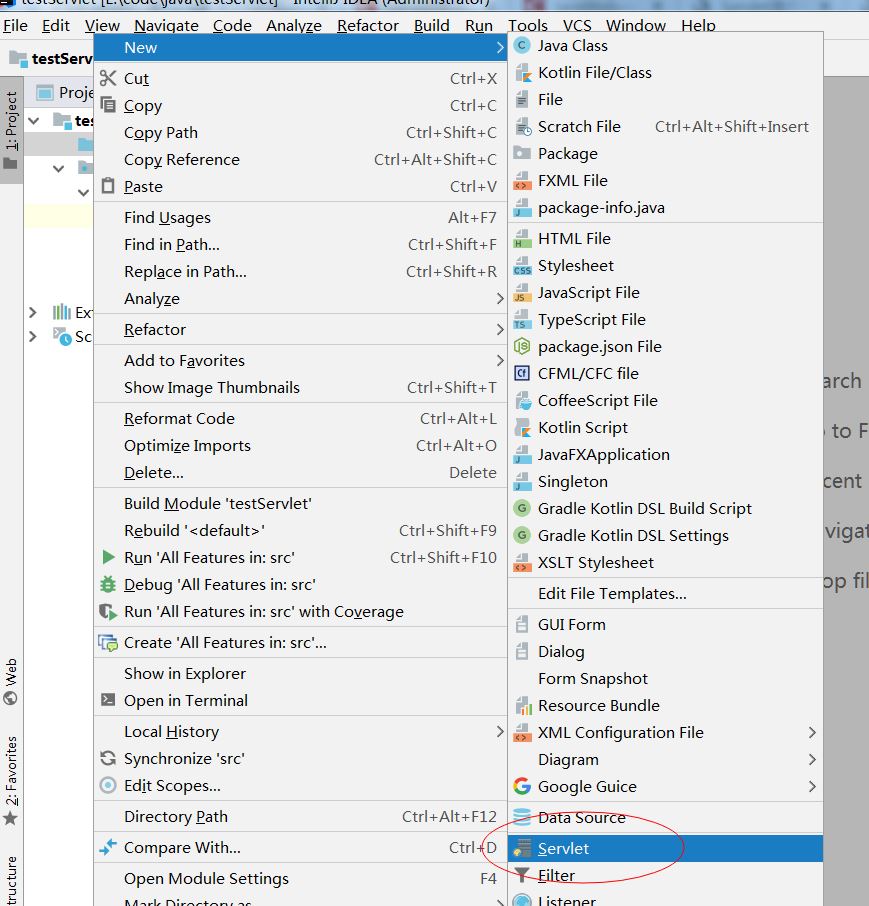Click the Cut scissors icon
Viewport: 869px width, 906px height.
coord(108,78)
